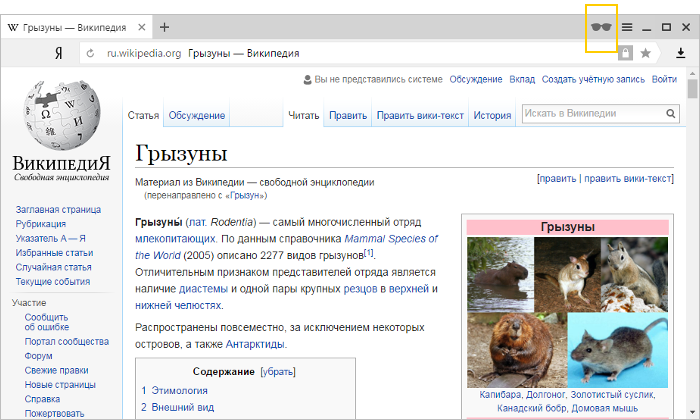Follow the redirect link «Грызун»
This screenshot has height=420, width=700.
click(x=245, y=195)
